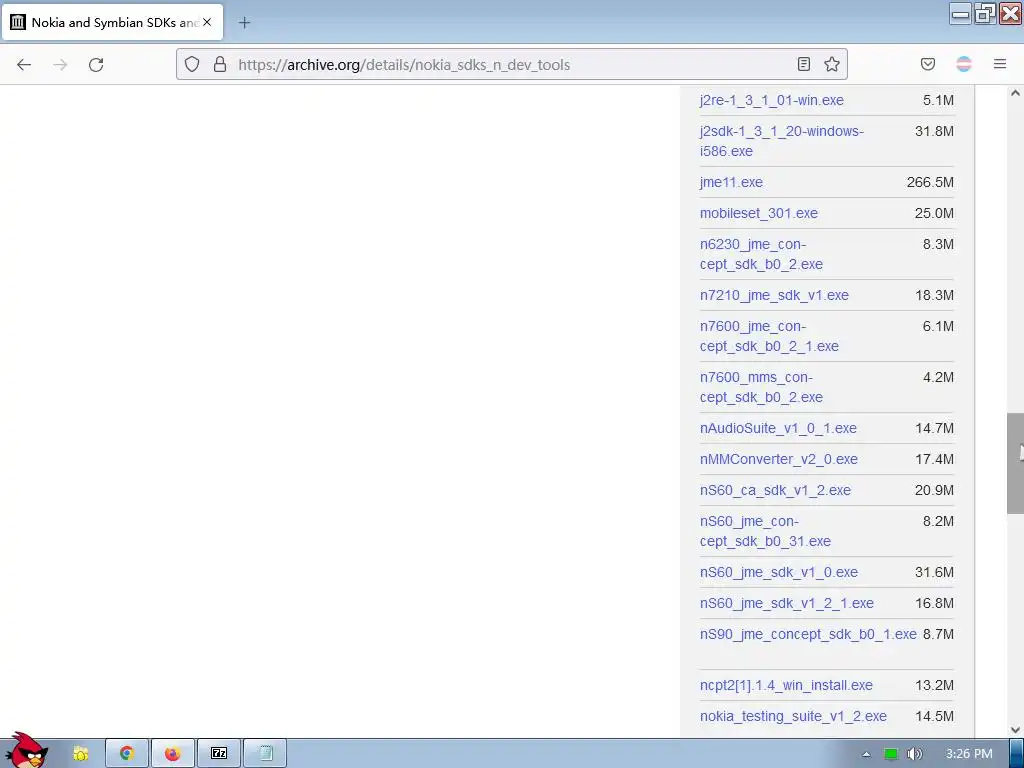View site security lock information
Screen dimensions: 1024x768
220,64
